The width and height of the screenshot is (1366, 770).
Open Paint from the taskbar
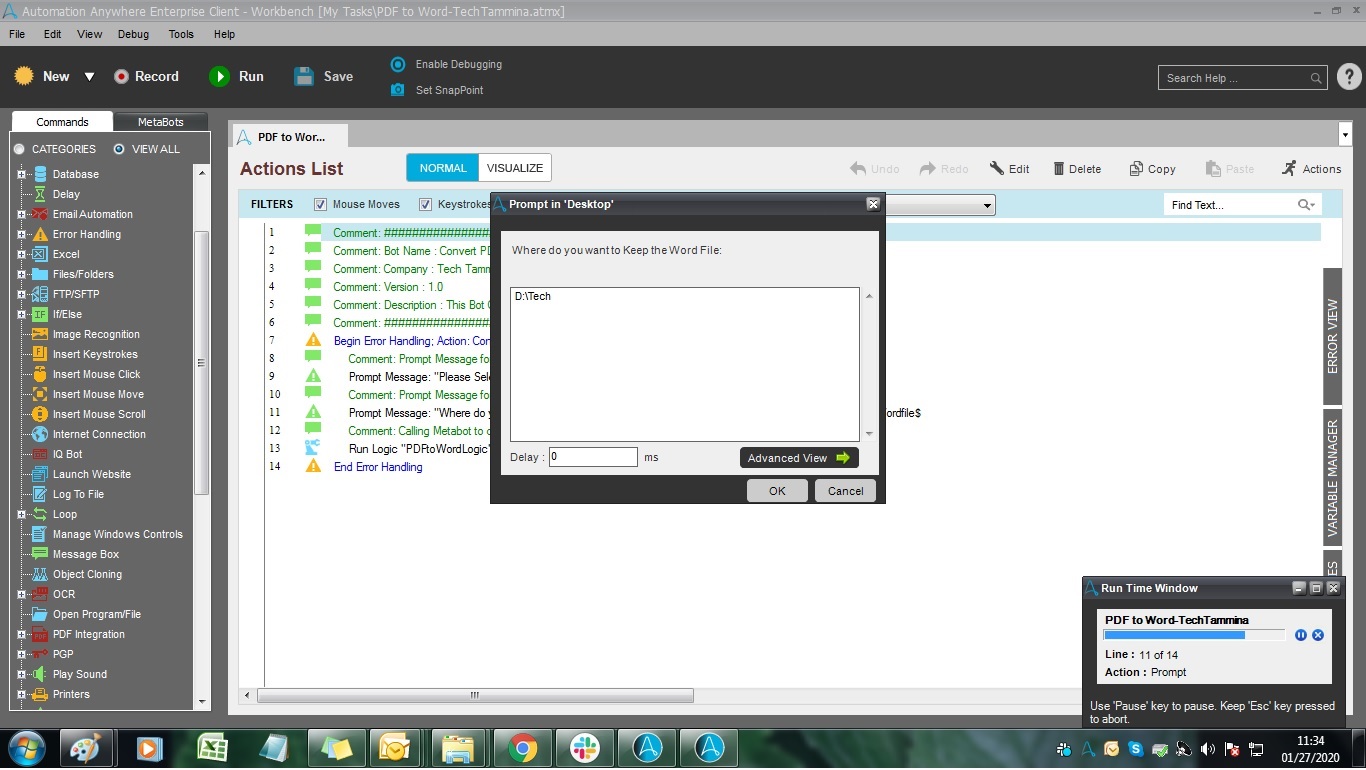coord(87,748)
